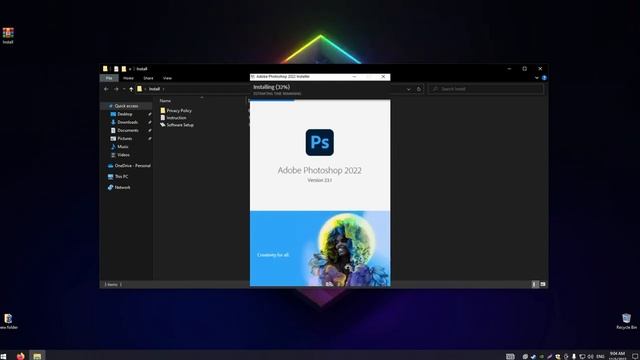Select Quick access in navigation pane
Viewport: 640px width, 360px height.
123,106
